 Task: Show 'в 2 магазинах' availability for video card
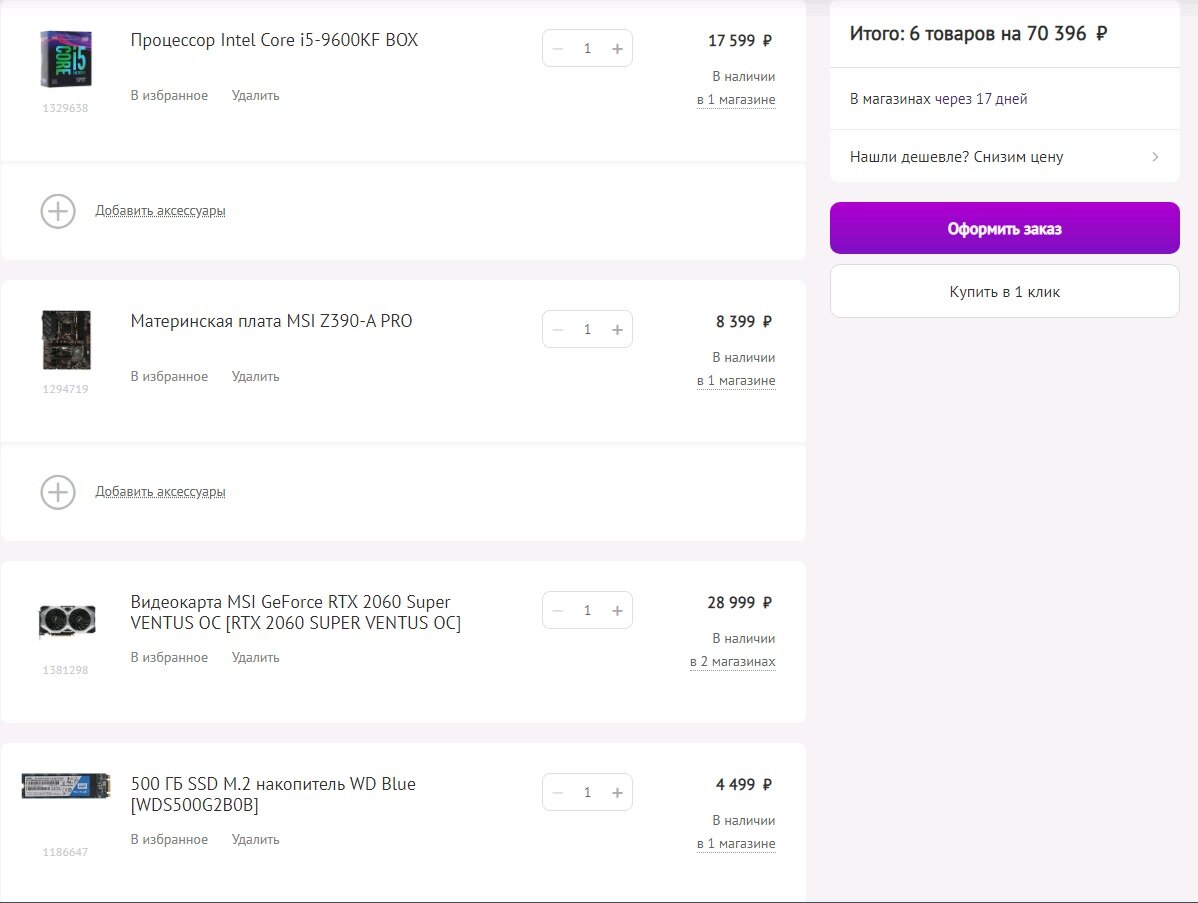(x=733, y=662)
